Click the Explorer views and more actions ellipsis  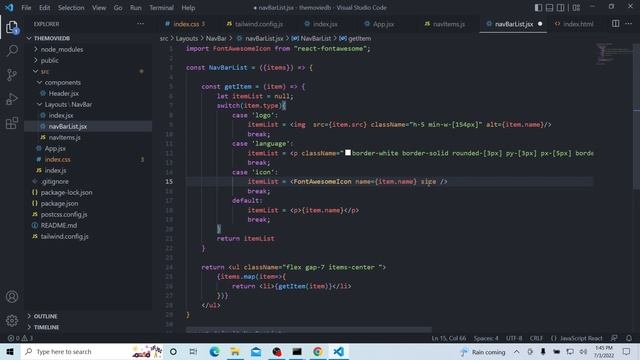pos(140,24)
